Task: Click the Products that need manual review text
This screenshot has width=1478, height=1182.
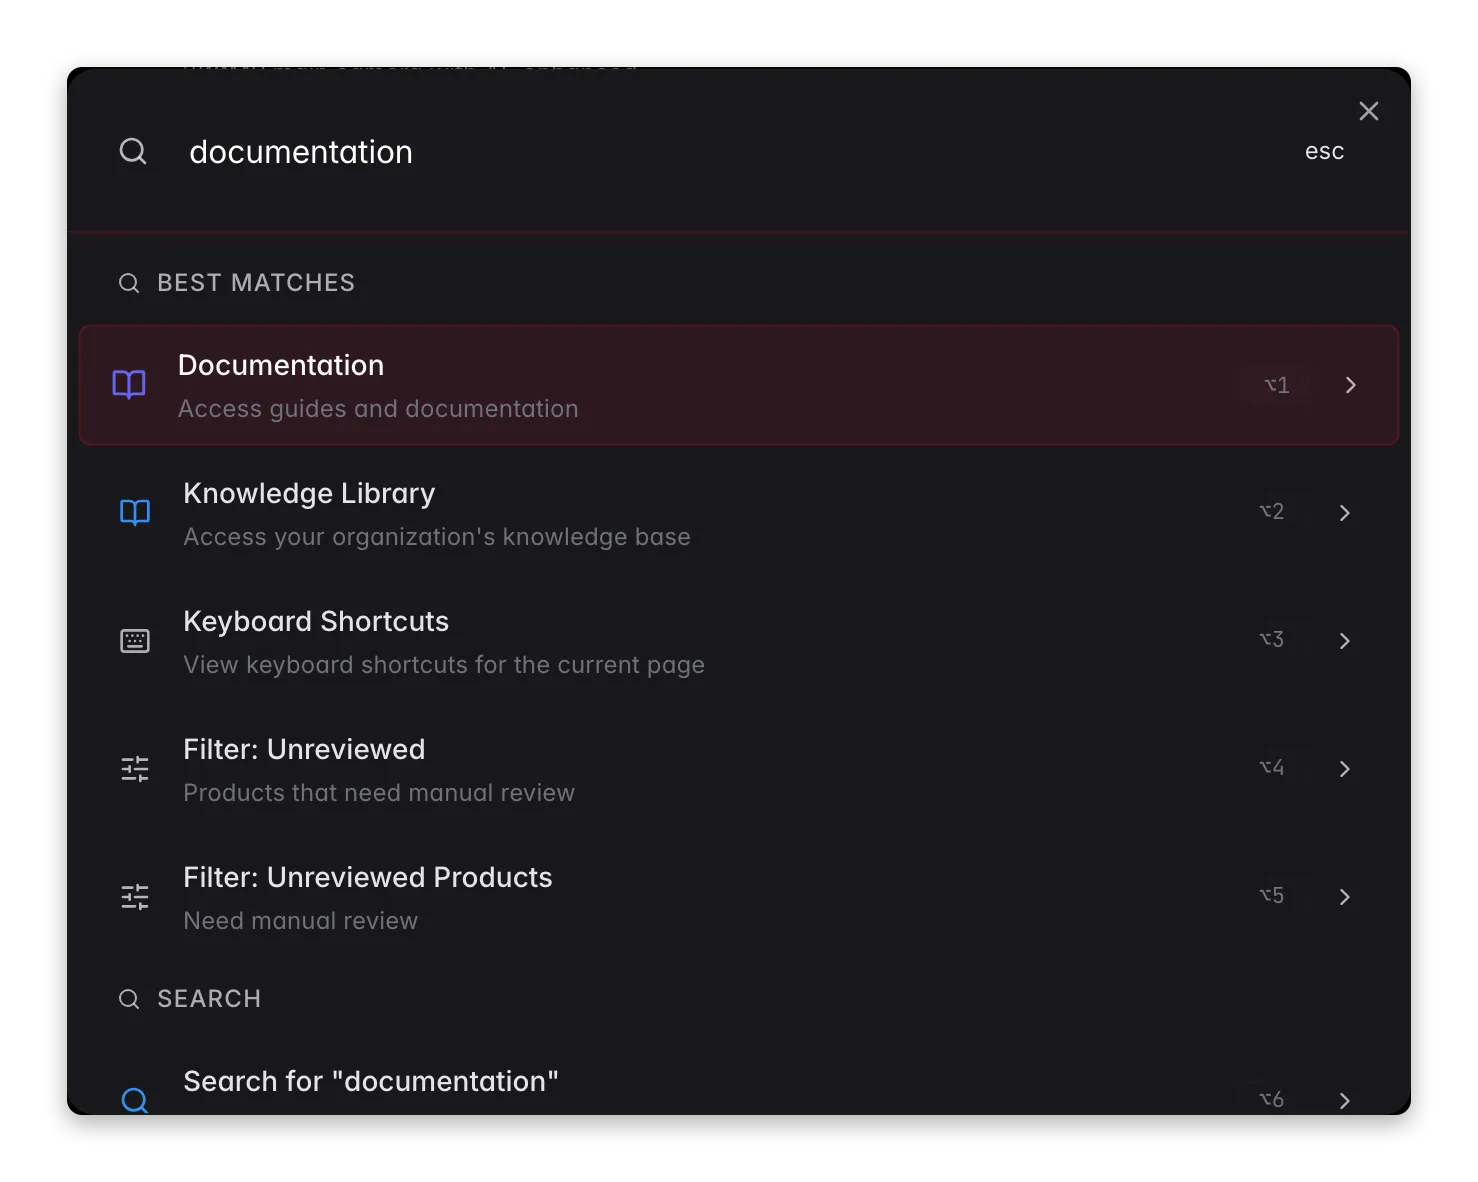Action: [379, 793]
